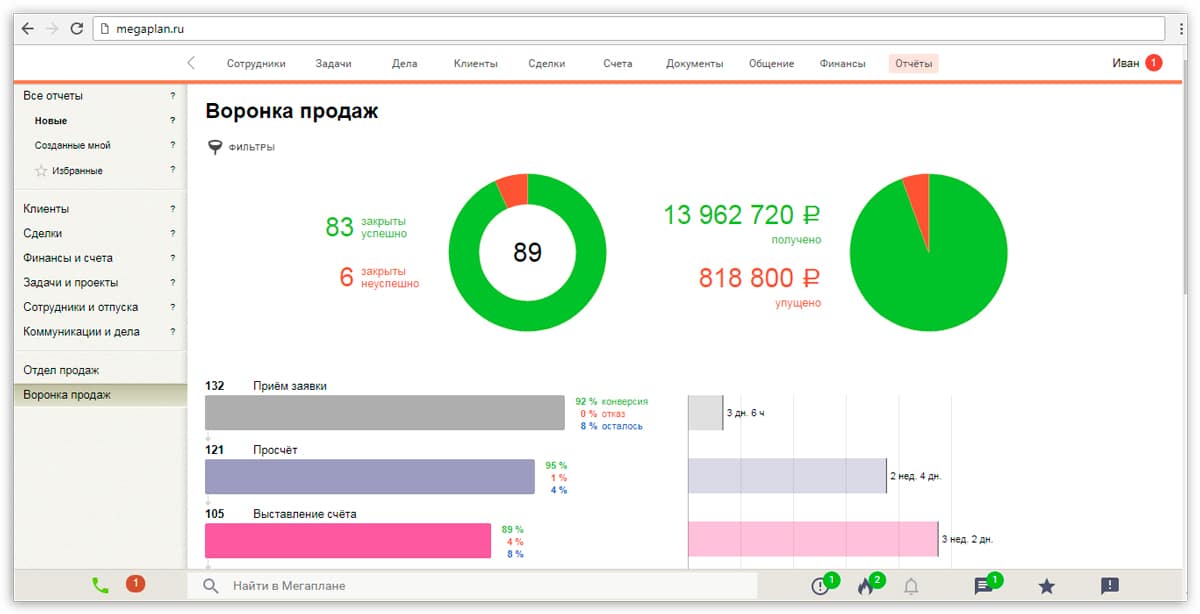Open the chat messages icon
This screenshot has height=614, width=1200.
point(983,587)
